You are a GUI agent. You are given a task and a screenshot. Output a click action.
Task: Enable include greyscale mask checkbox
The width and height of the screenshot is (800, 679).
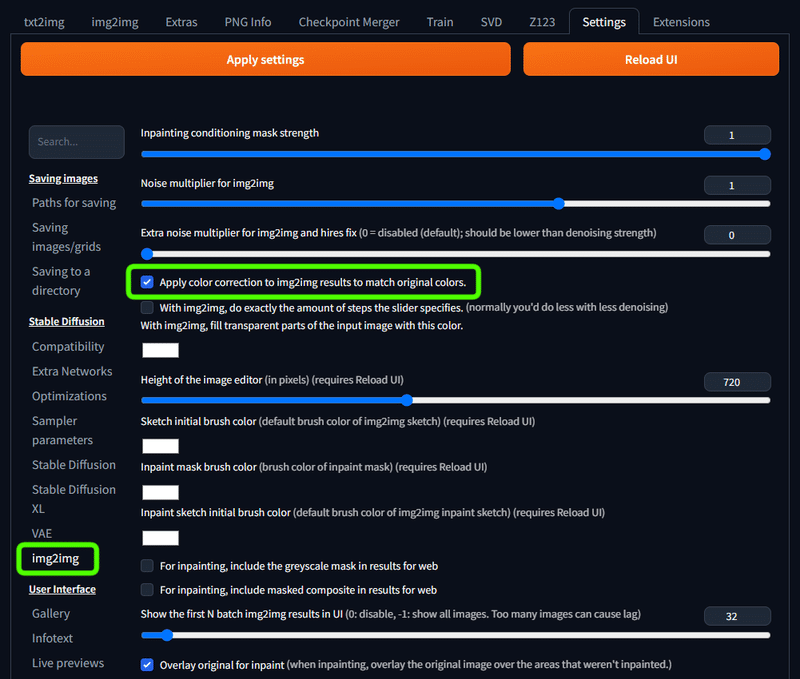pos(147,566)
